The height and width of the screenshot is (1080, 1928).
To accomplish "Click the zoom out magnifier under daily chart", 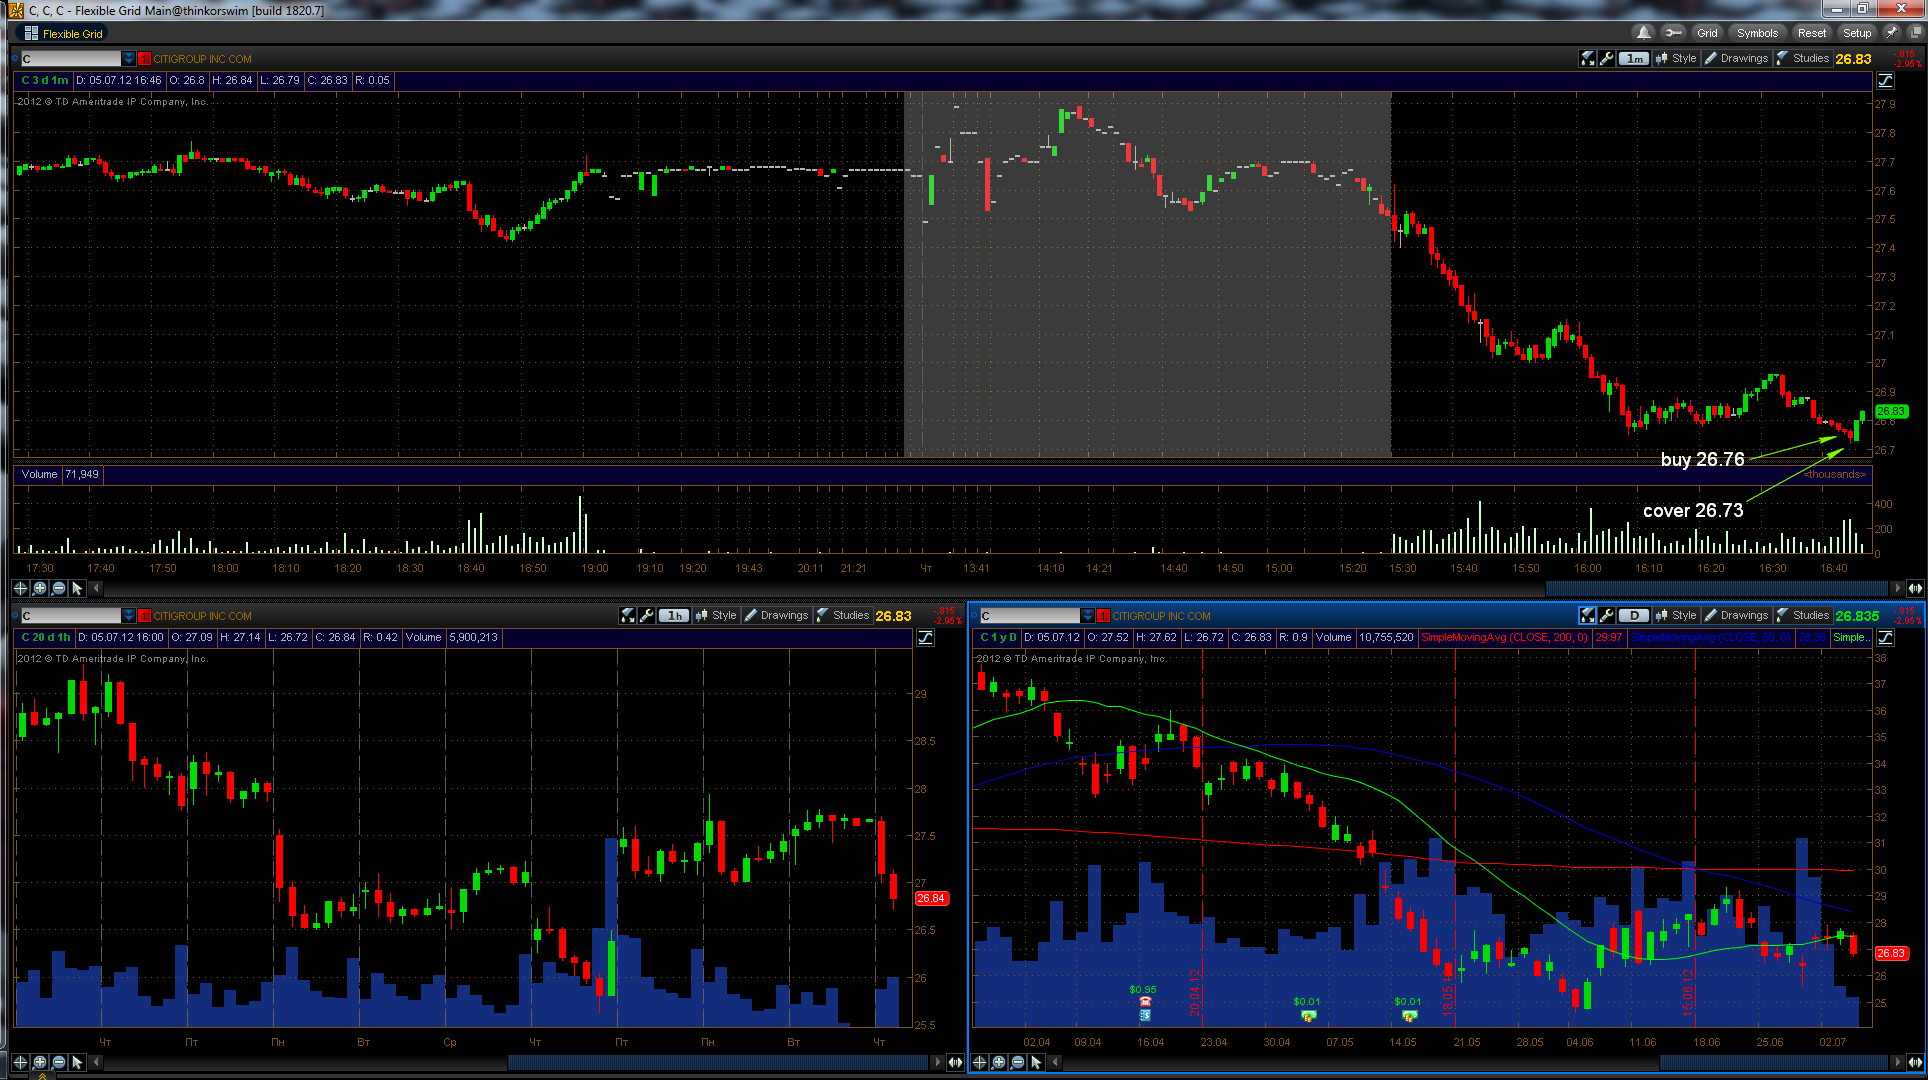I will pos(1017,1062).
